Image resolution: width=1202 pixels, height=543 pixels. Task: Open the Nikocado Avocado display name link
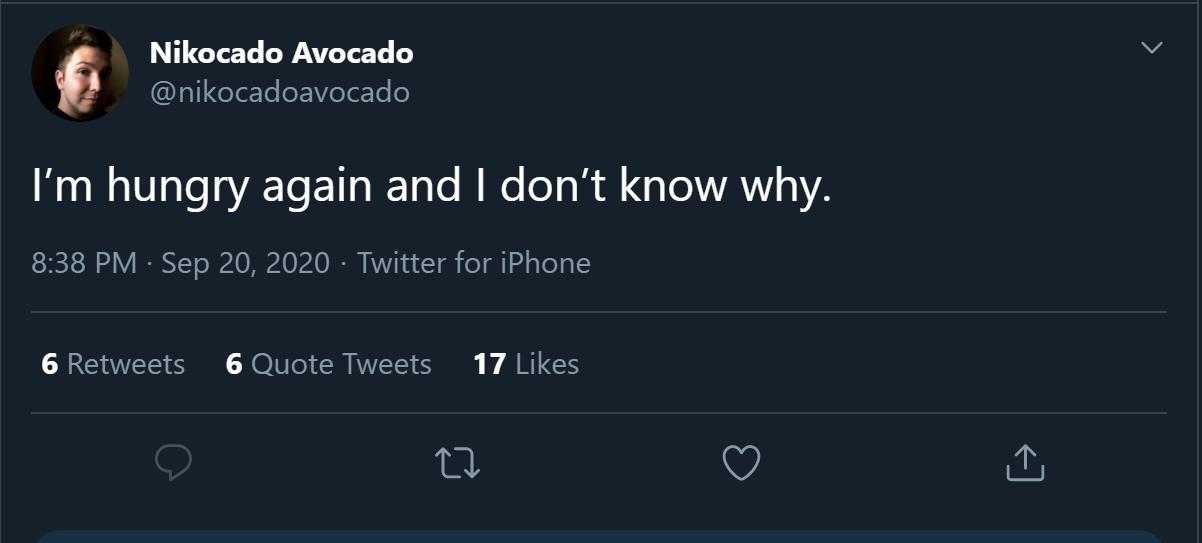[x=281, y=53]
